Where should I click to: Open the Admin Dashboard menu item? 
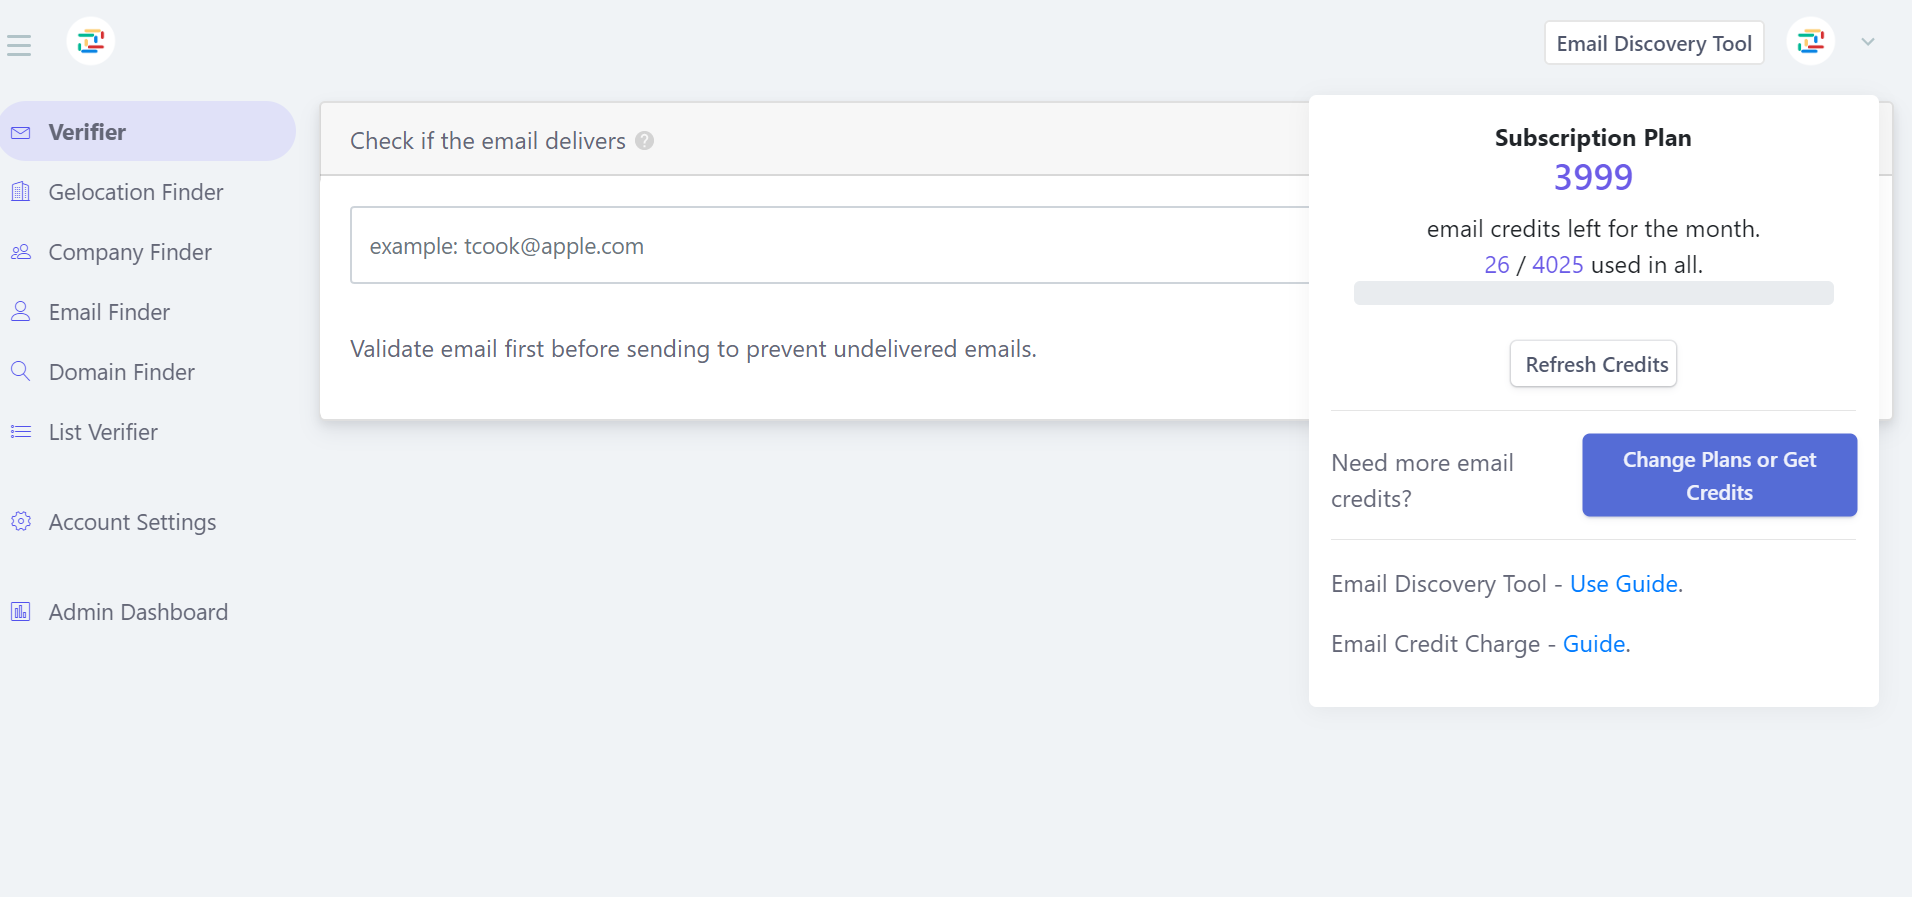tap(138, 612)
